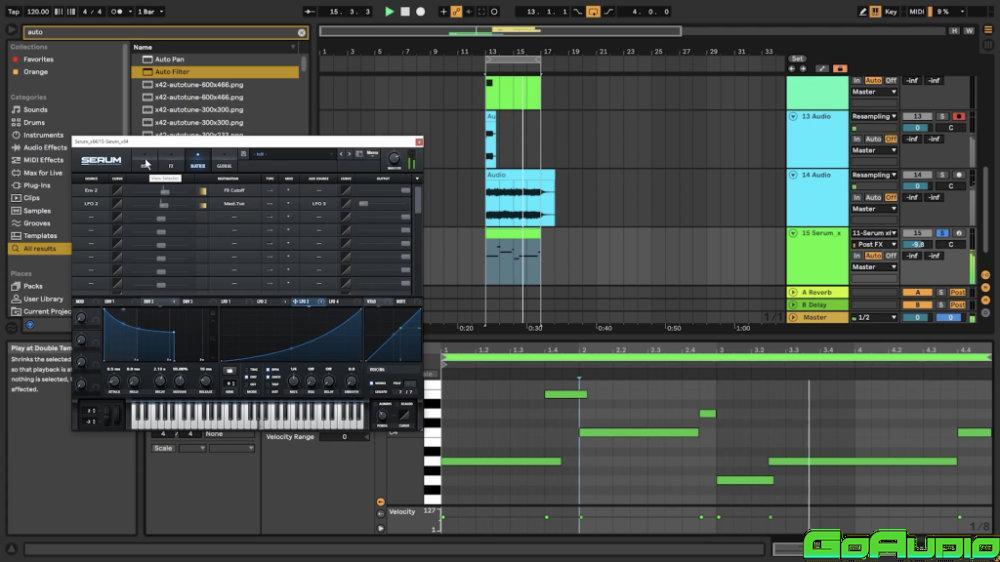Click the Tap tempo button
This screenshot has height=562, width=1000.
[13, 11]
